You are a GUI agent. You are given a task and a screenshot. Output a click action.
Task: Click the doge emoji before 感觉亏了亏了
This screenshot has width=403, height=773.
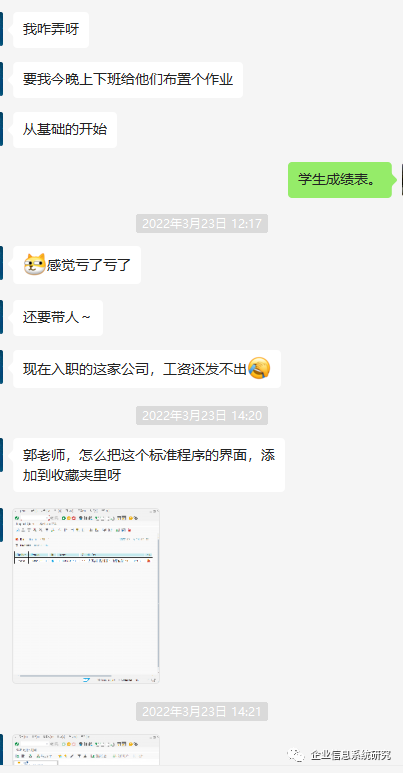(x=35, y=264)
